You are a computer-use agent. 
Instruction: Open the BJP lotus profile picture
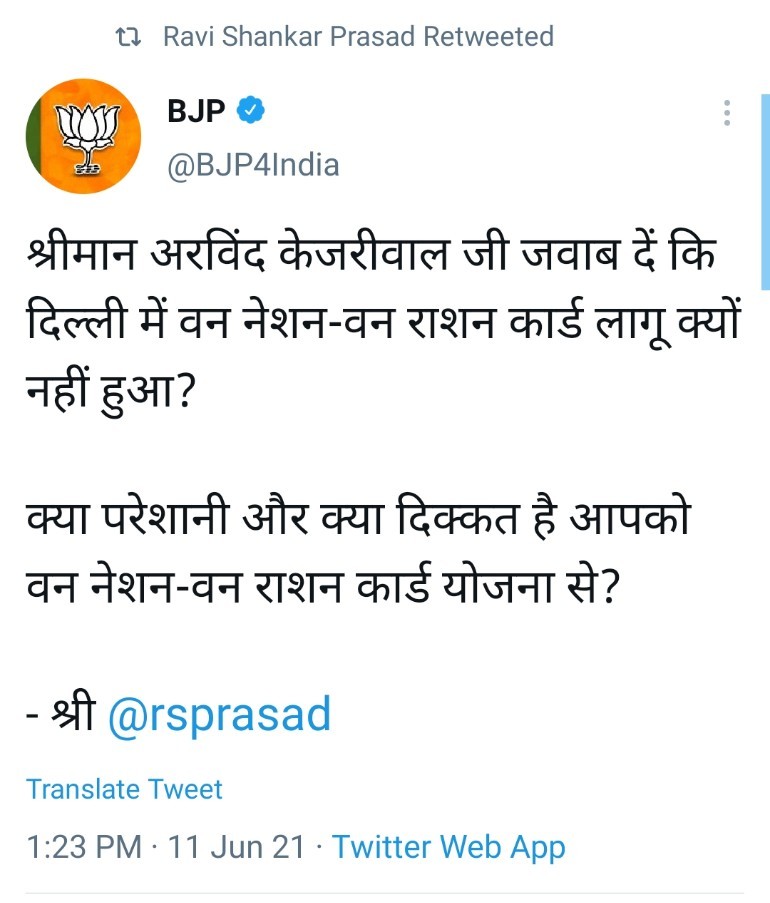coord(84,136)
